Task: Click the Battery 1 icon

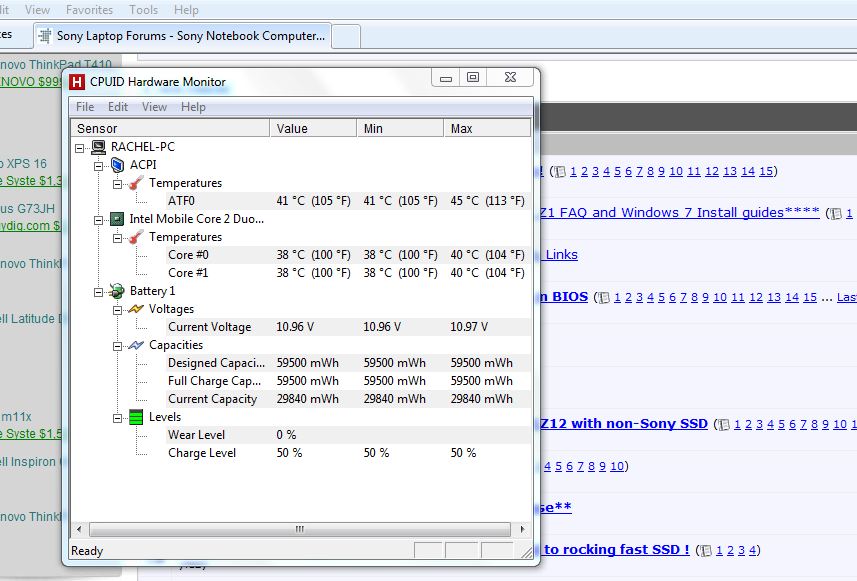Action: 117,291
